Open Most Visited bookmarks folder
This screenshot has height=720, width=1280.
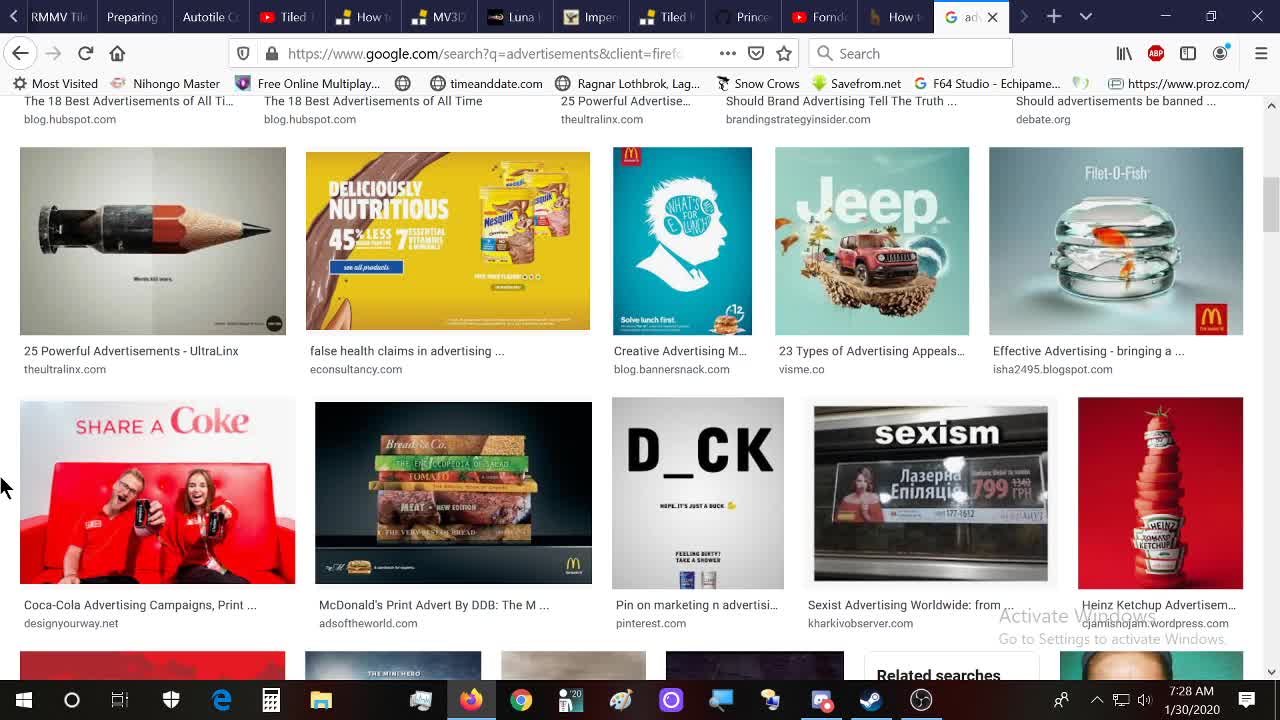coord(54,83)
